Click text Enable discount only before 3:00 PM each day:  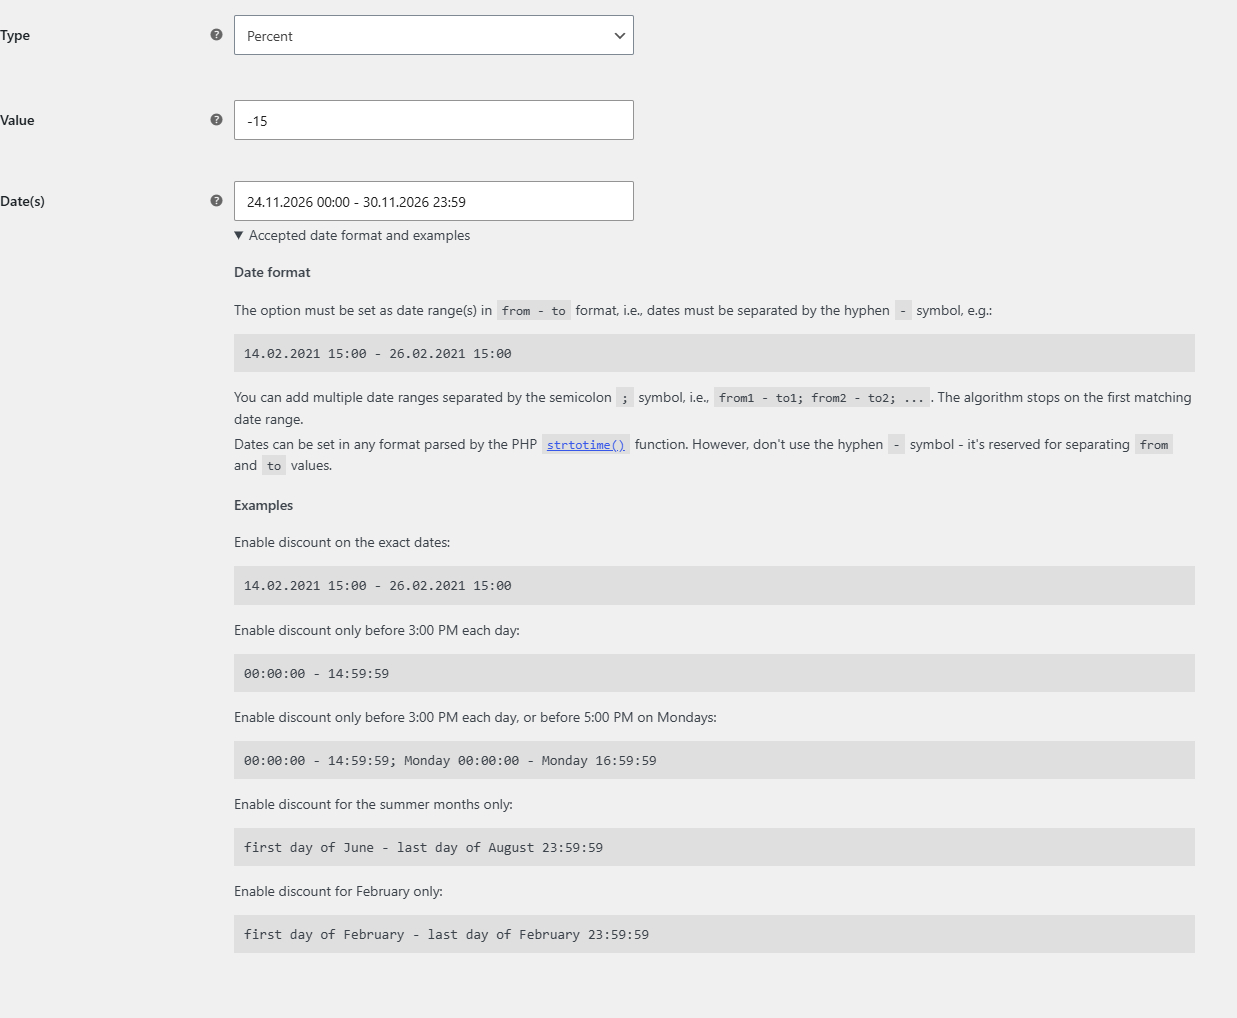click(377, 631)
